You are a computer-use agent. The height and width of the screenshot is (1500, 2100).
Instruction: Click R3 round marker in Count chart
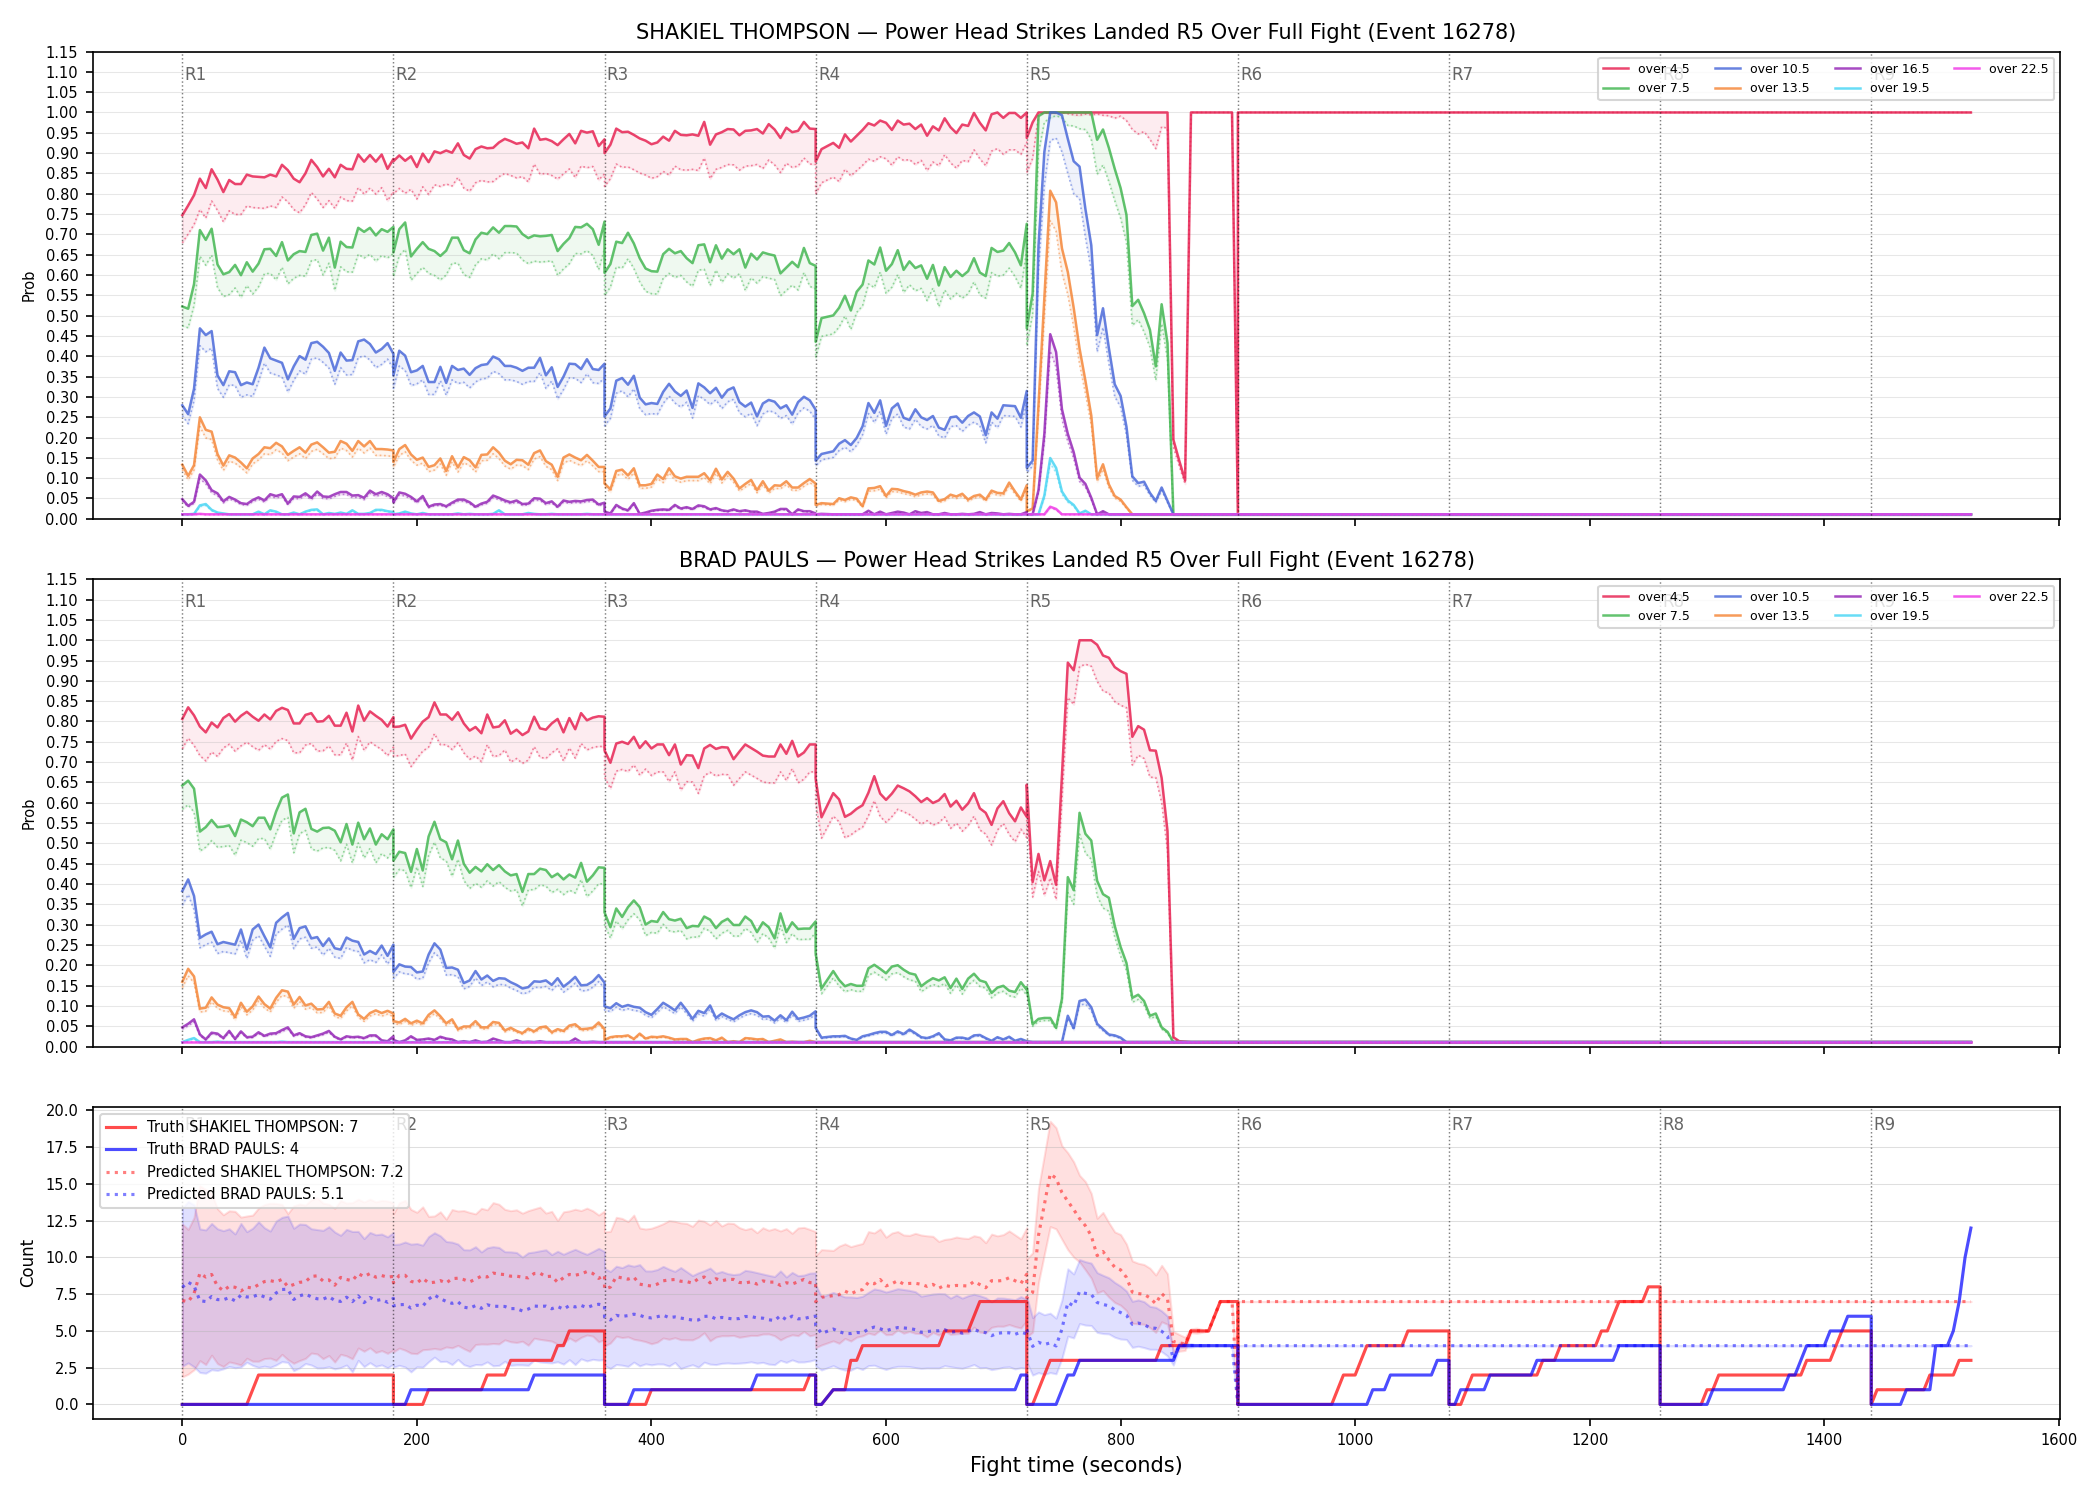617,1124
